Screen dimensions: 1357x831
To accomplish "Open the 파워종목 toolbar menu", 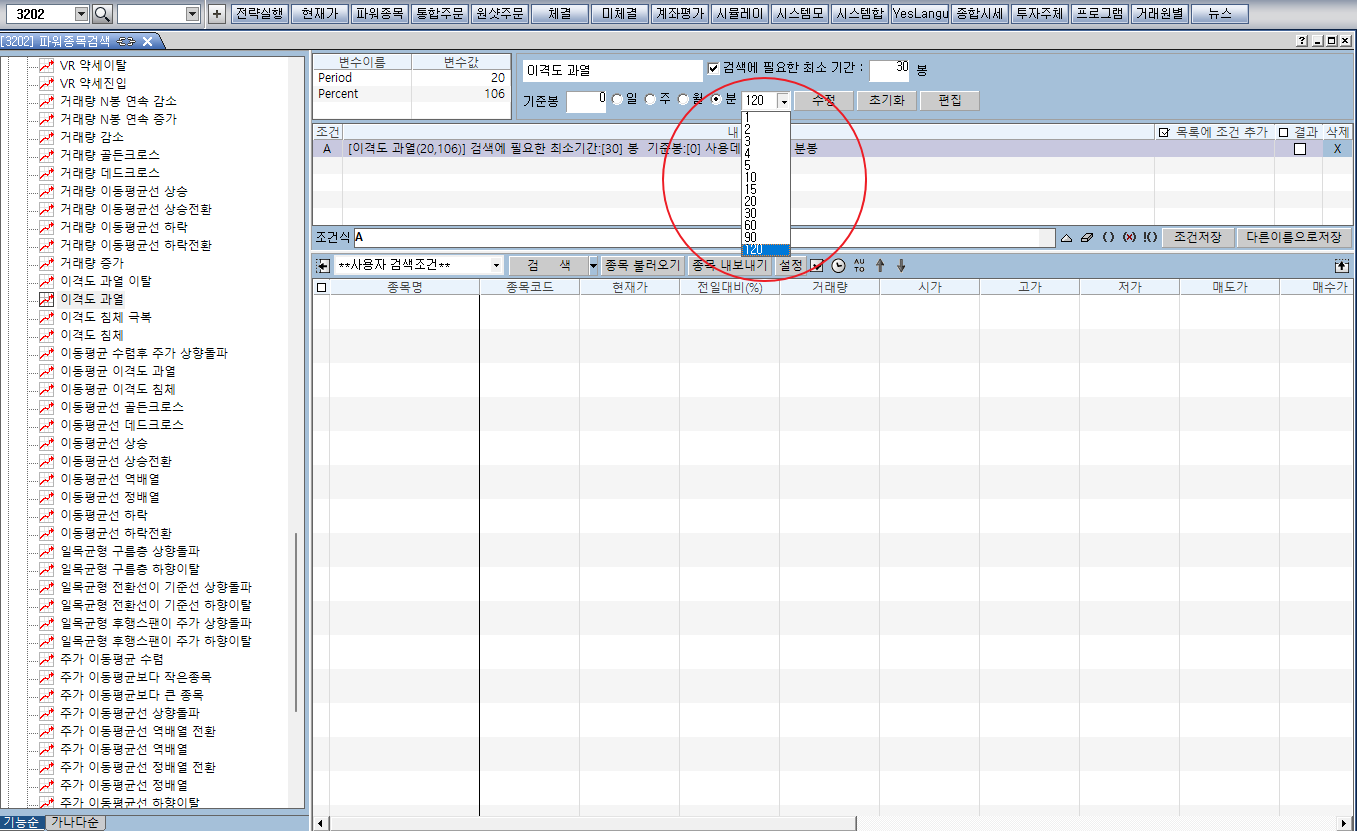I will tap(380, 14).
